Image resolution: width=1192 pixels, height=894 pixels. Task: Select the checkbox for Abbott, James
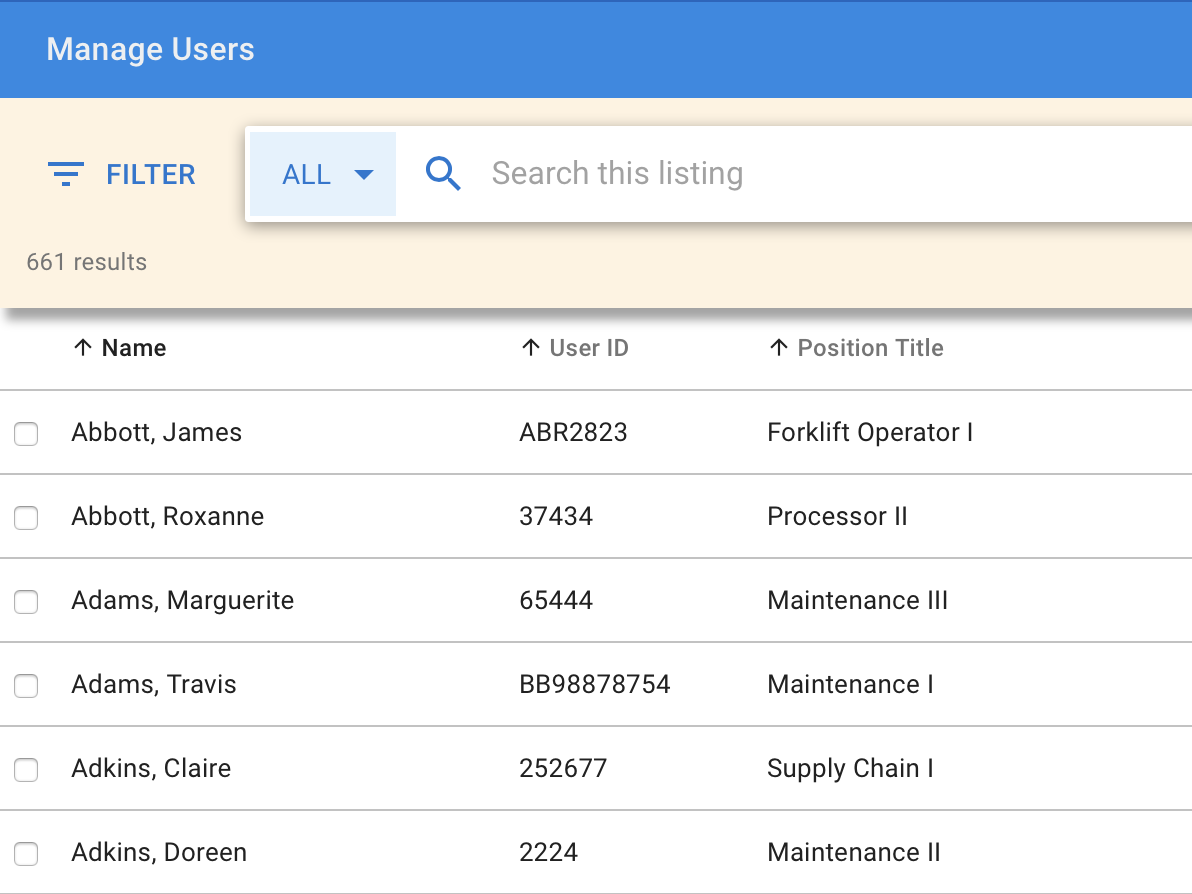pos(26,433)
